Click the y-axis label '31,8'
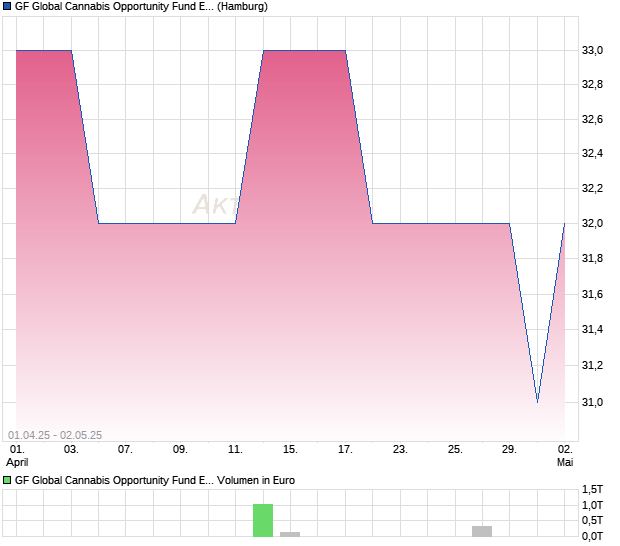620x546 pixels. (x=592, y=258)
